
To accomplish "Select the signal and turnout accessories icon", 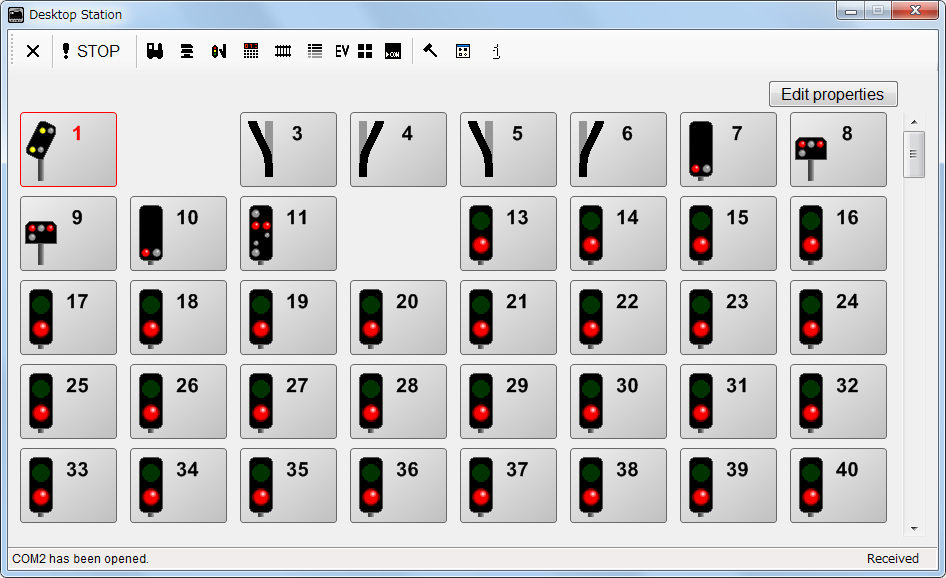I will 219,51.
